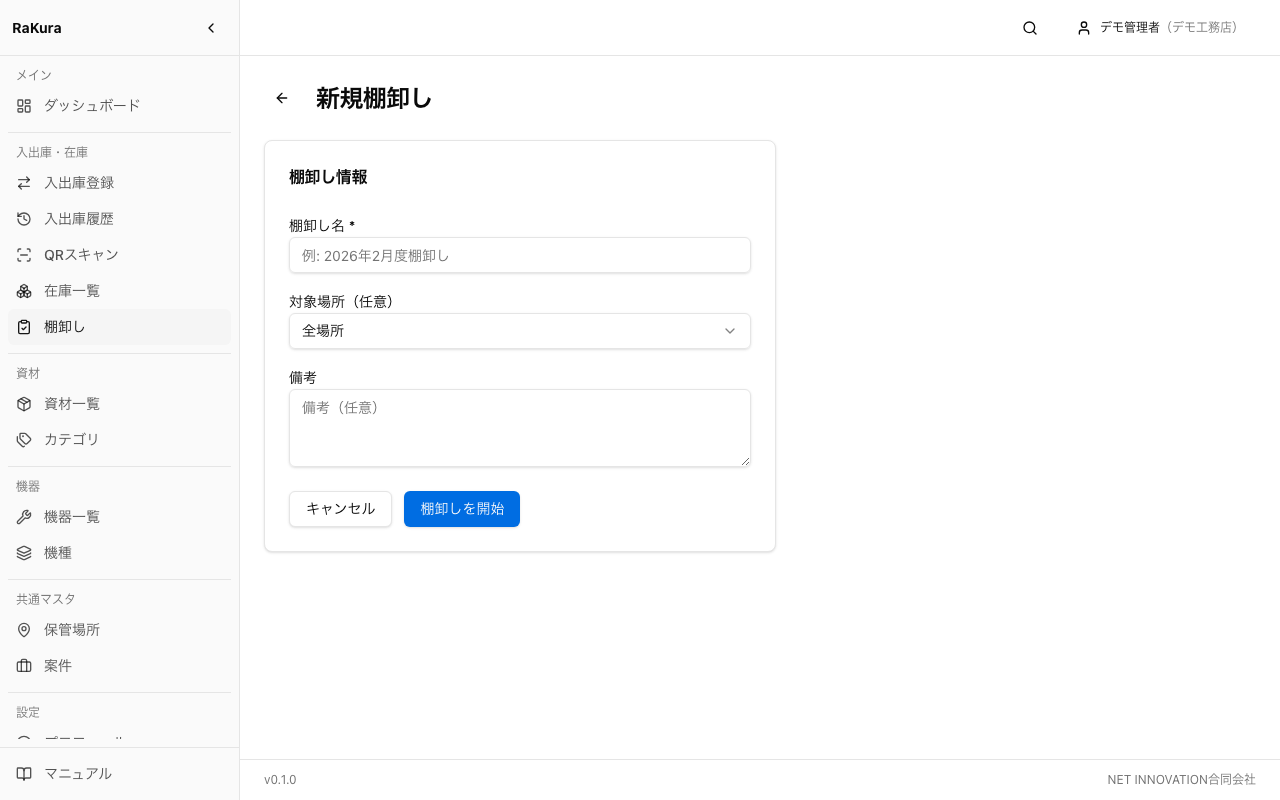Open 保管場所 in the sidebar
The height and width of the screenshot is (800, 1280).
point(120,630)
